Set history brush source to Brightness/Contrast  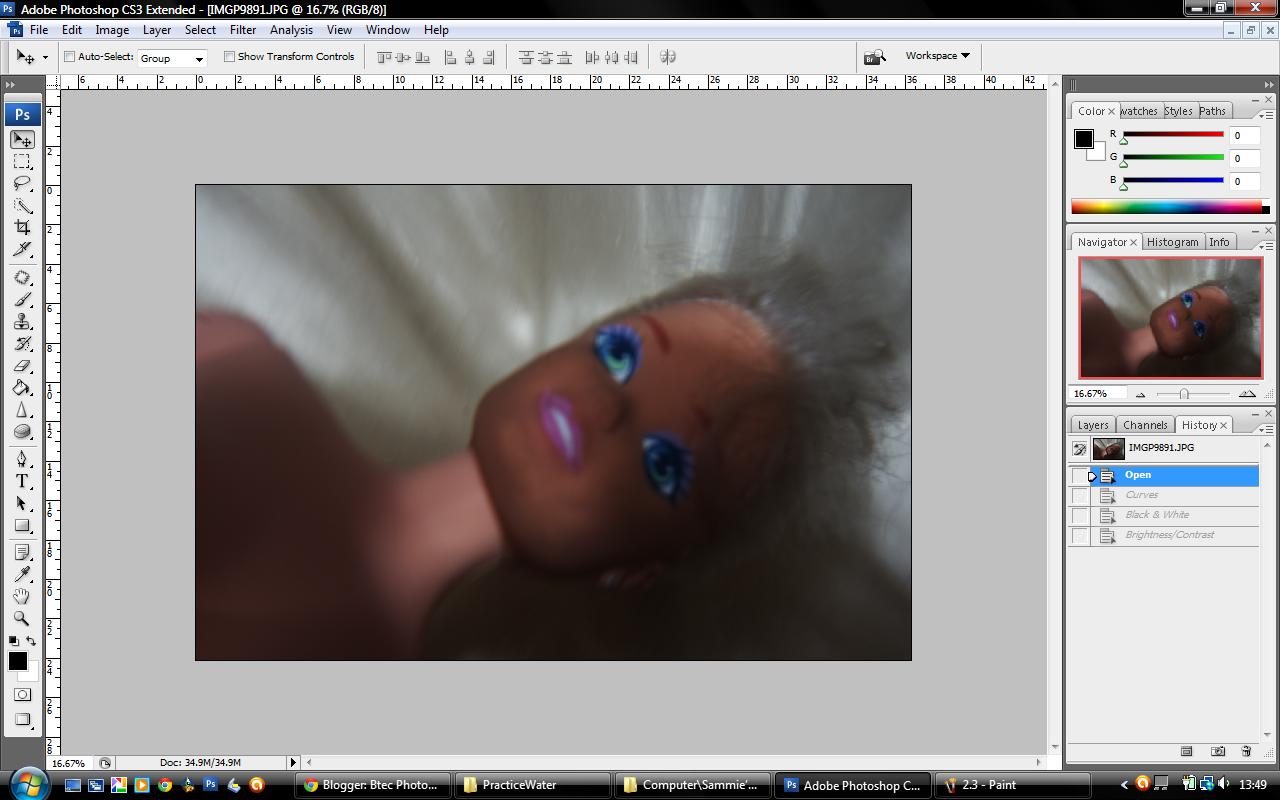click(1080, 535)
